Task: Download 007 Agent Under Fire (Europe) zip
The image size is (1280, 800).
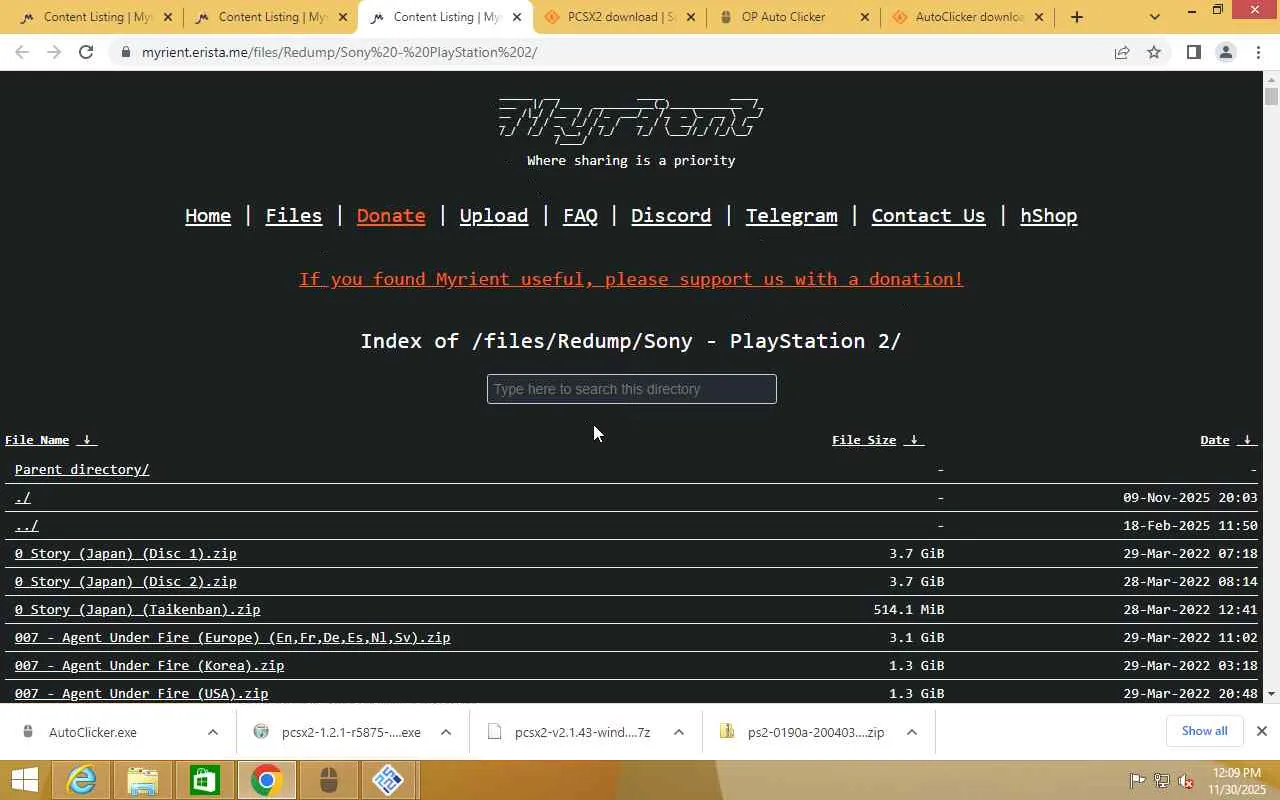Action: [233, 637]
